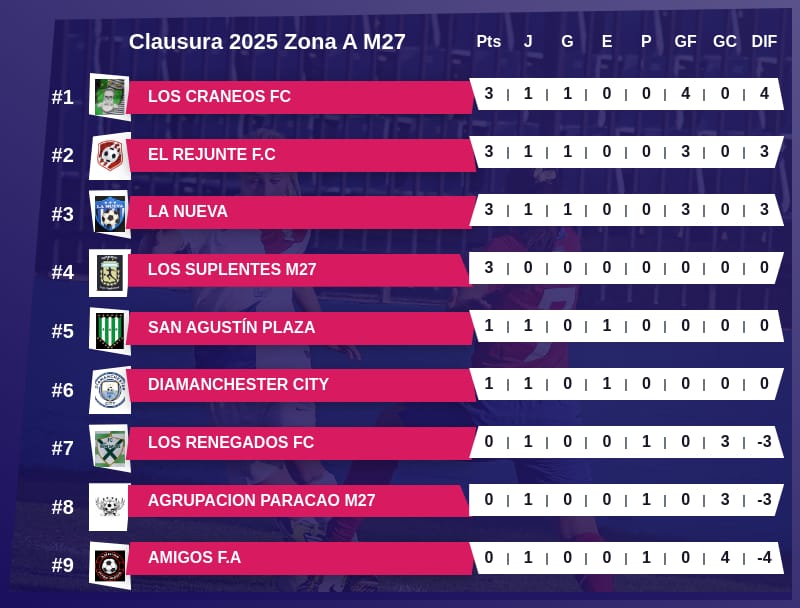Viewport: 800px width, 608px height.
Task: Click the Pts column header
Action: (x=488, y=42)
